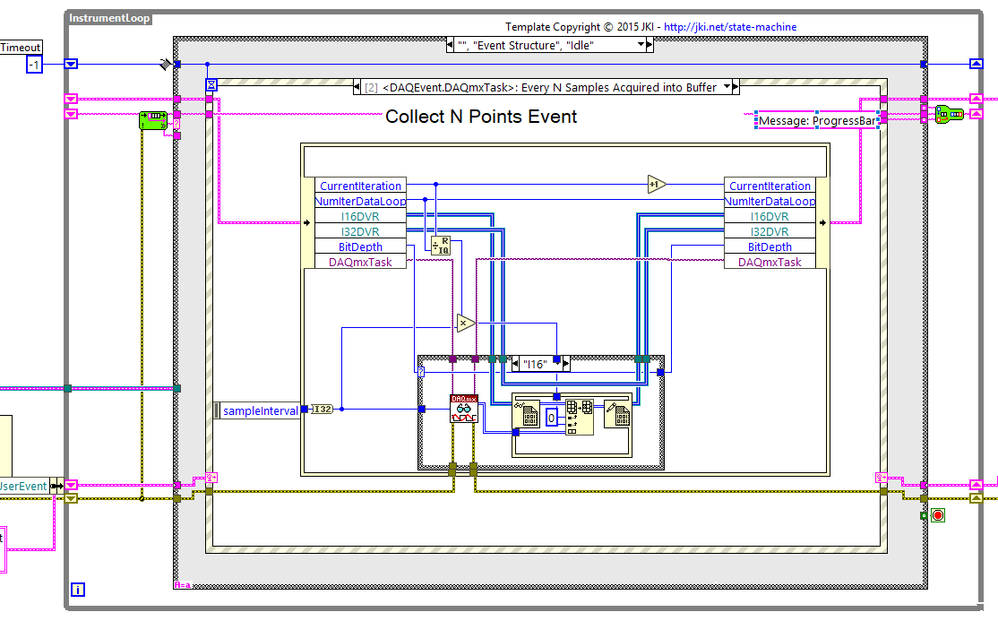998x622 pixels.
Task: Select the DAQmx Read VI icon
Action: [463, 408]
